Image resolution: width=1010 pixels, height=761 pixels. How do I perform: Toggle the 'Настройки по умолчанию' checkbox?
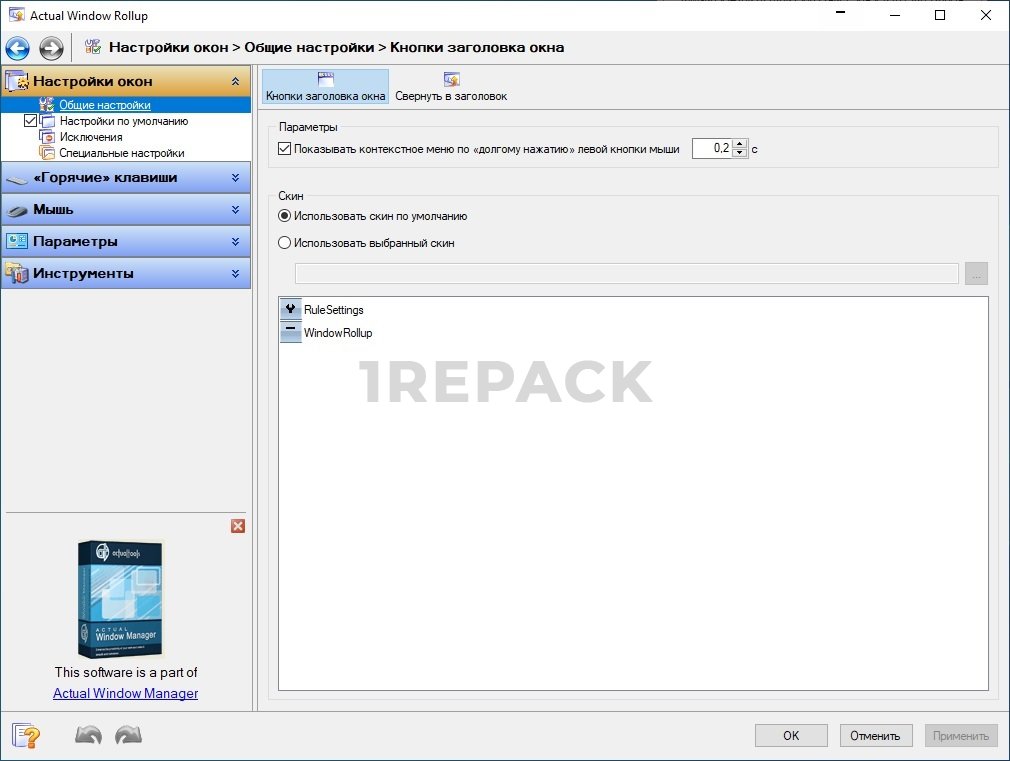(x=29, y=121)
